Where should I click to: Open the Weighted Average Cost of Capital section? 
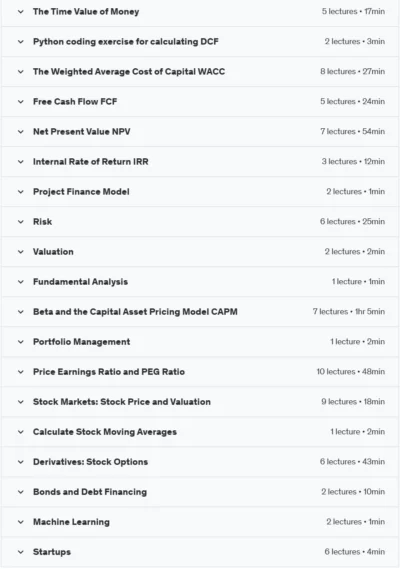tap(200, 71)
